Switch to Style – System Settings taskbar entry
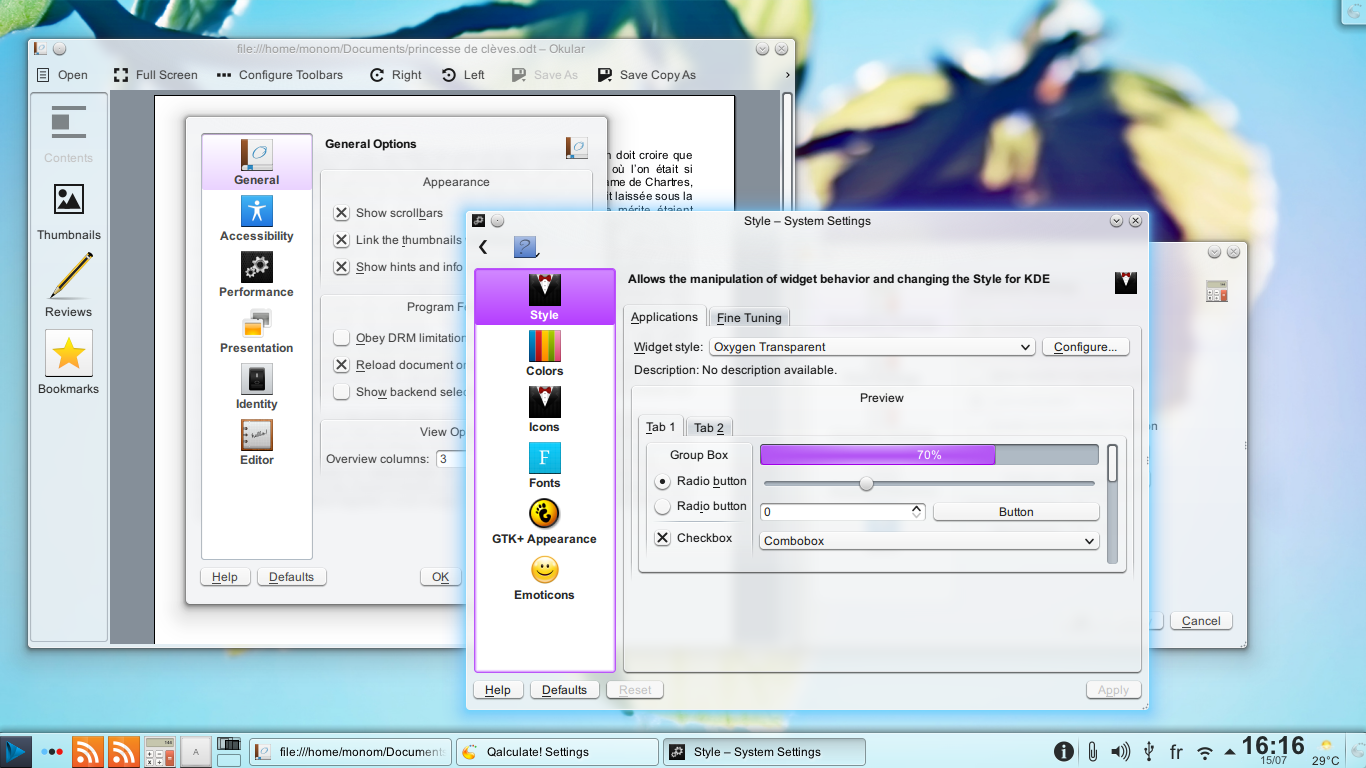The image size is (1366, 768). pos(764,752)
